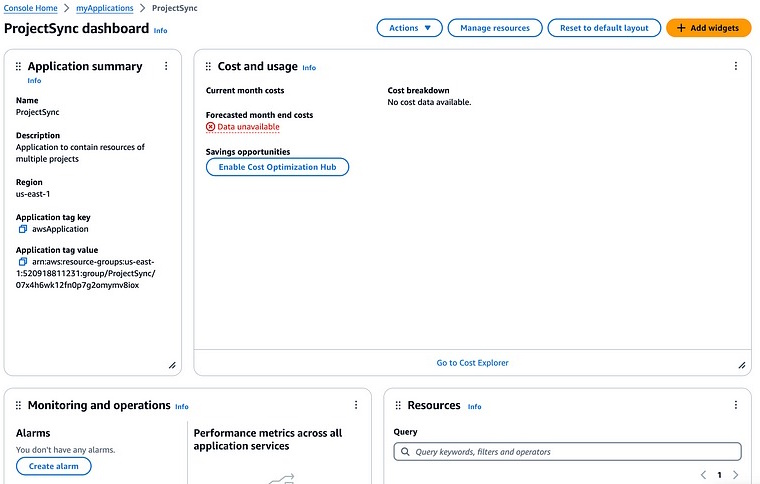The image size is (760, 484).
Task: Go to previous page of resources
Action: pyautogui.click(x=703, y=475)
